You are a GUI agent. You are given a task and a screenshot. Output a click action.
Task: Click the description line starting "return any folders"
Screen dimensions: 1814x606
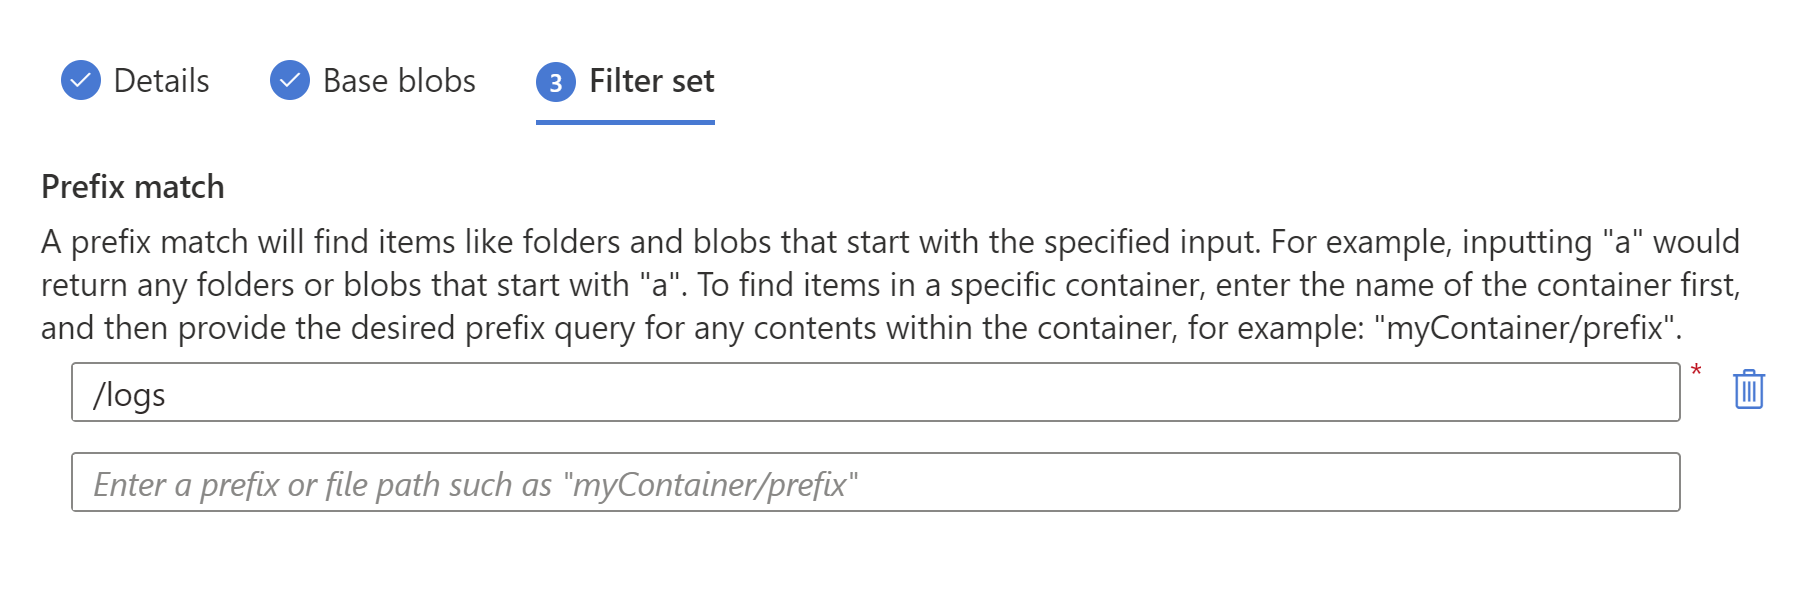click(890, 285)
